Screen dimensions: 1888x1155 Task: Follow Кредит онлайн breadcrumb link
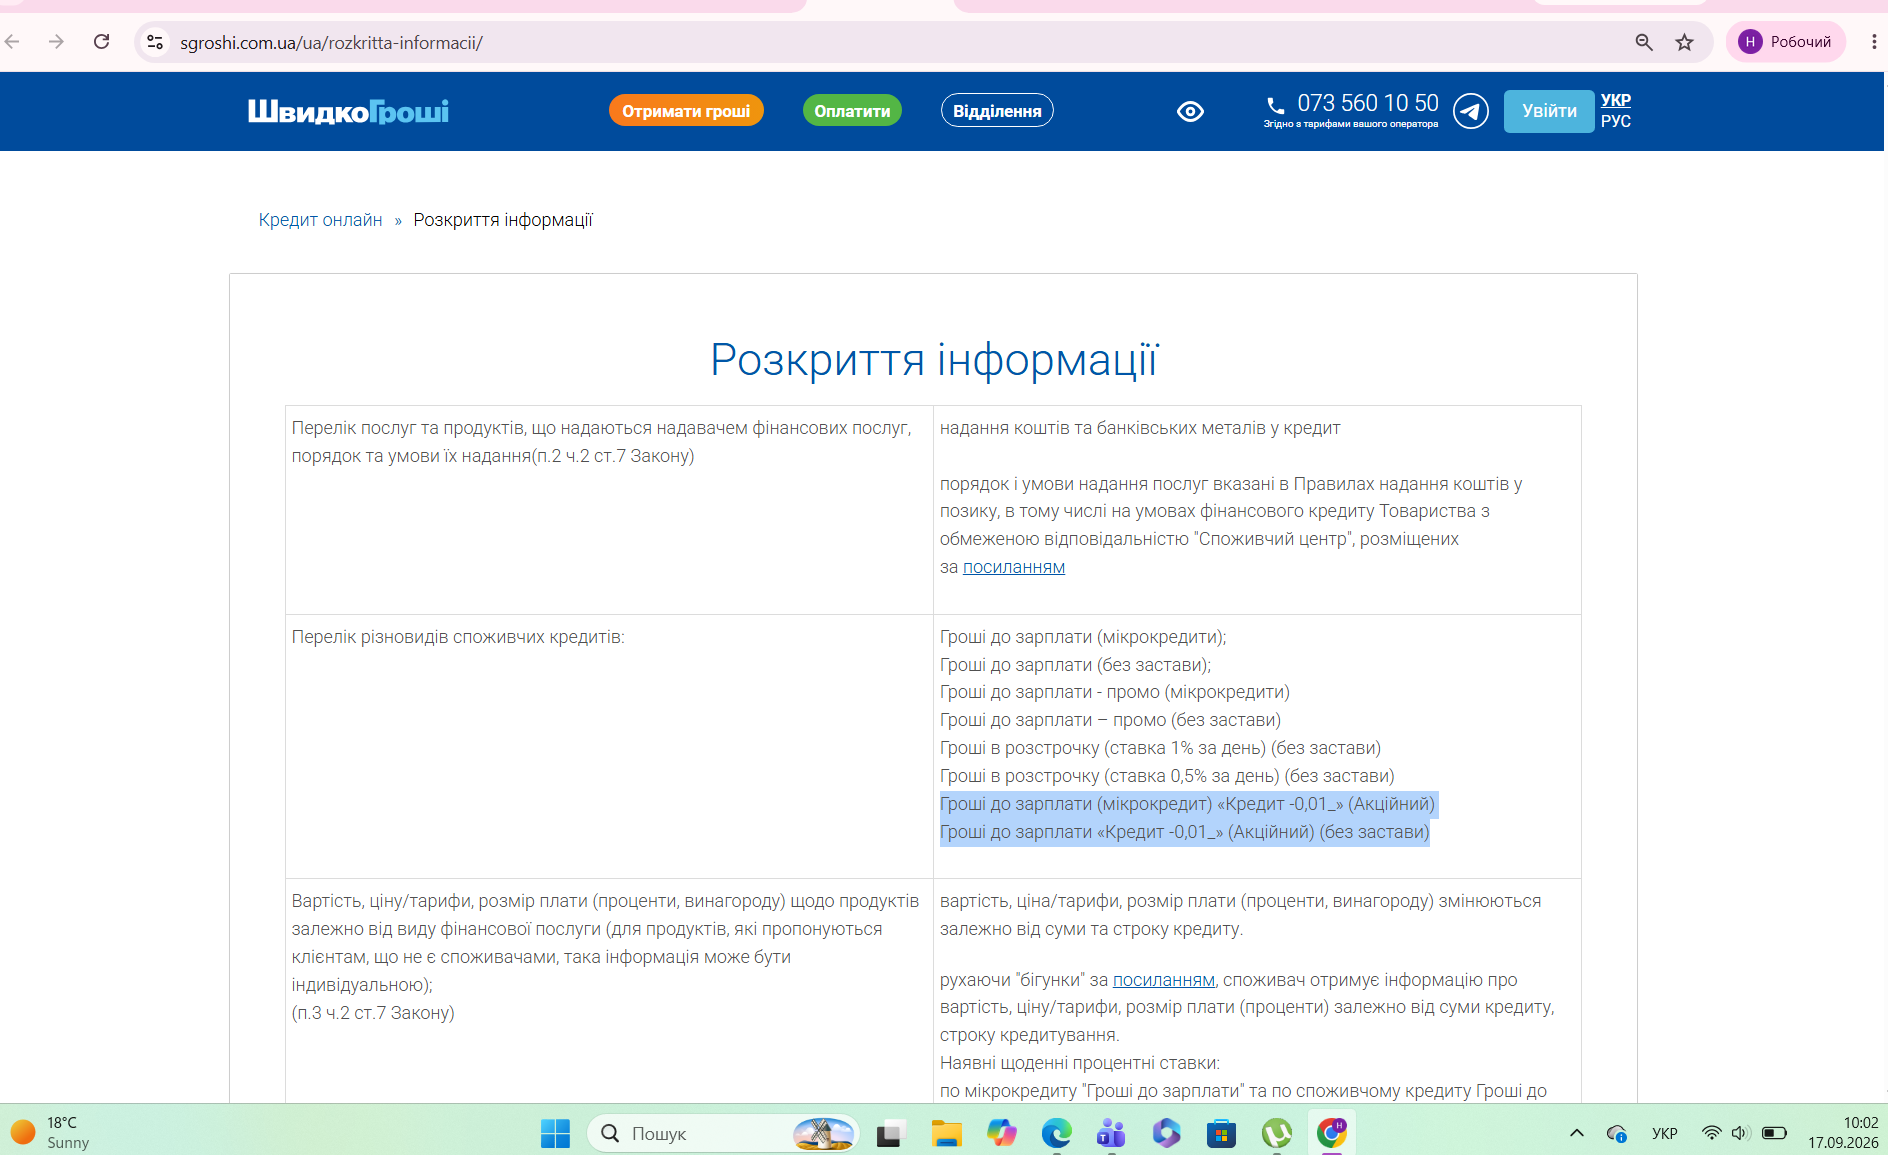pyautogui.click(x=320, y=220)
